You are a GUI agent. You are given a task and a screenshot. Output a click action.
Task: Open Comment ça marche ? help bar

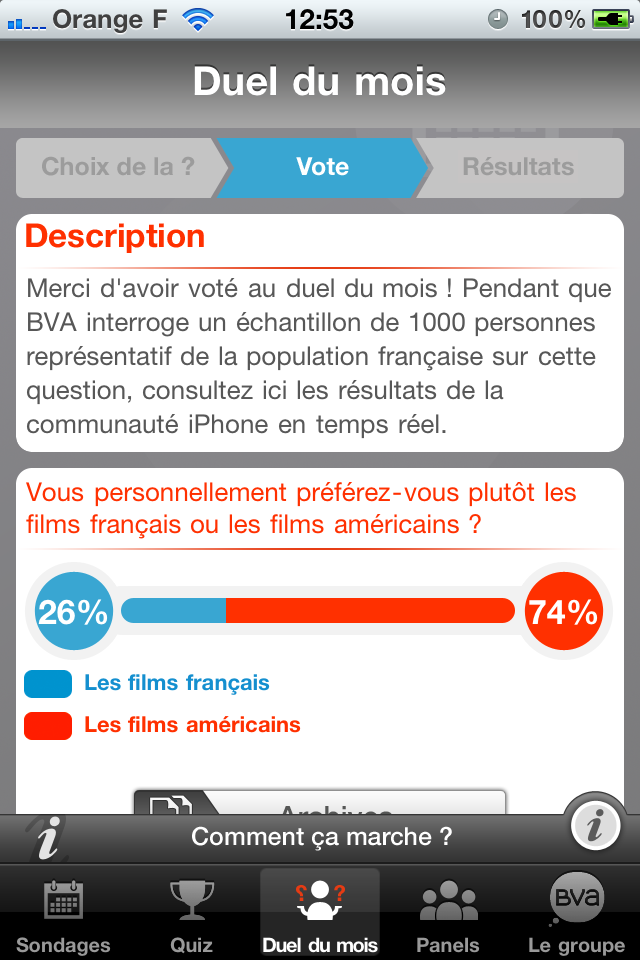[322, 838]
